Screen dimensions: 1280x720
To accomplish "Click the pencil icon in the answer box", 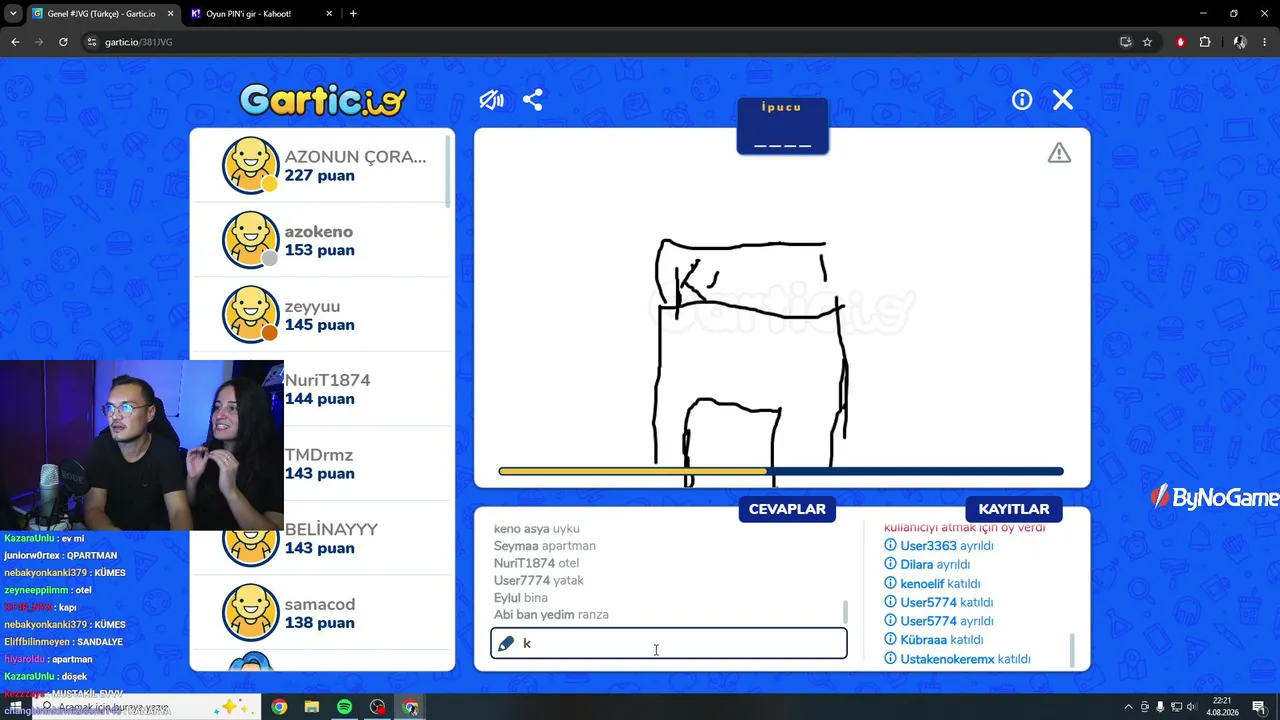I will coord(506,643).
